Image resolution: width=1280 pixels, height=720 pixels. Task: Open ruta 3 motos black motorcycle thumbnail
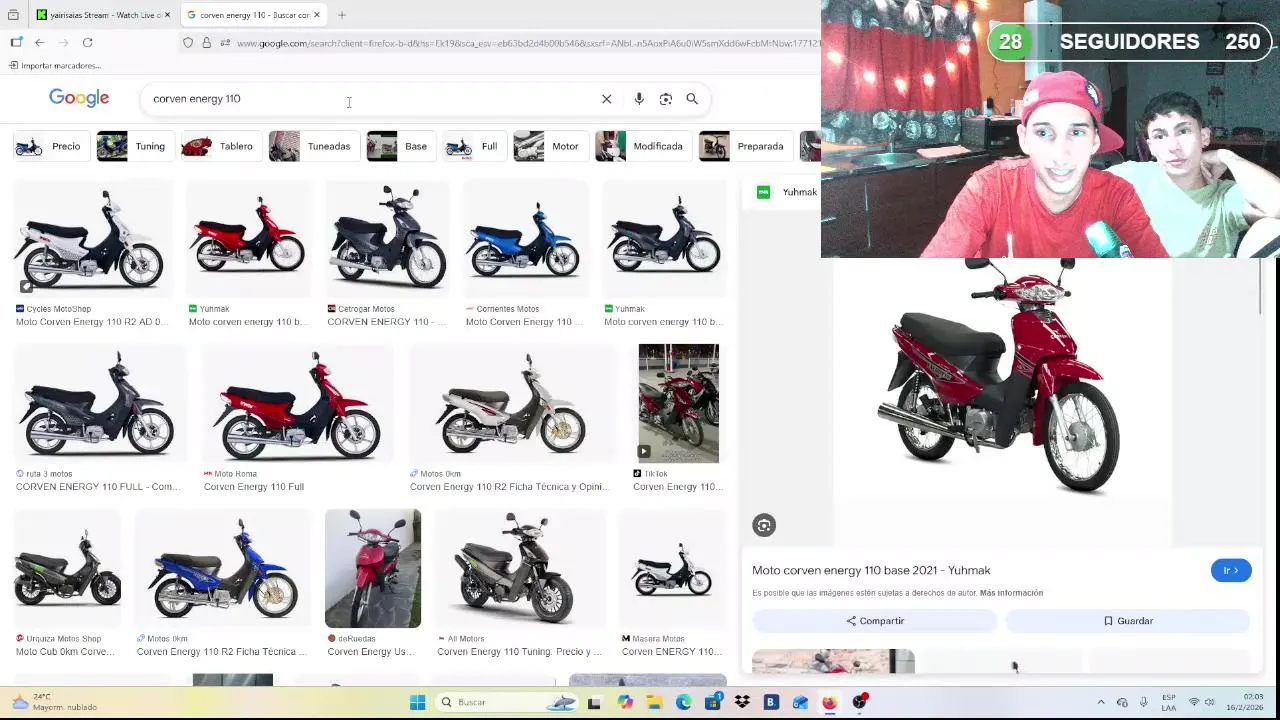point(98,403)
